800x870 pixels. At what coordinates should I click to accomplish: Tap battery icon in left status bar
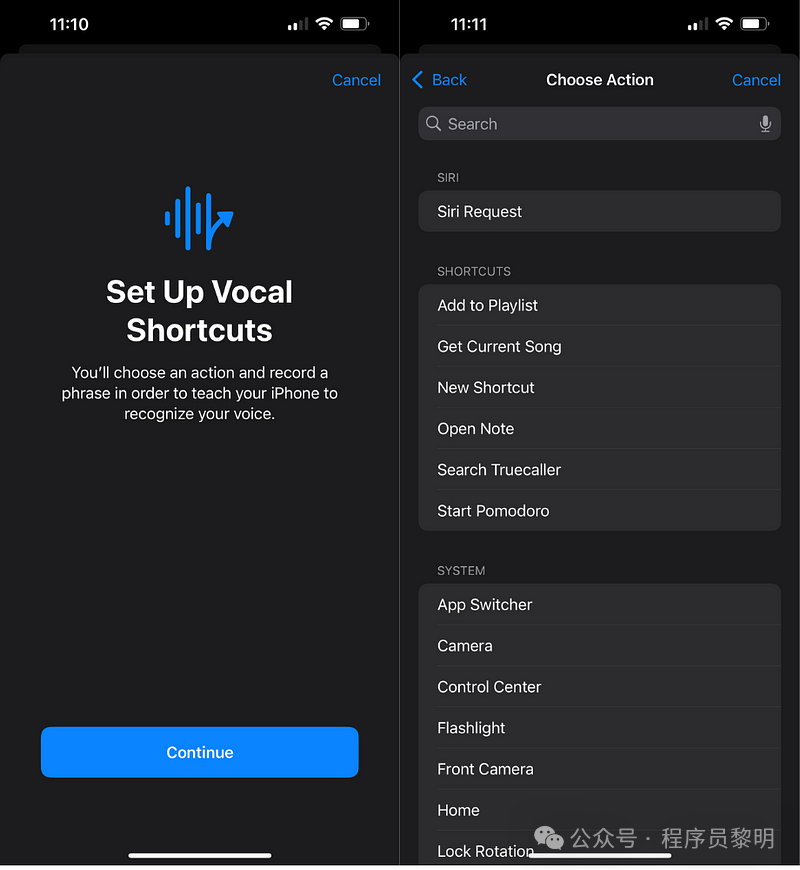tap(355, 24)
